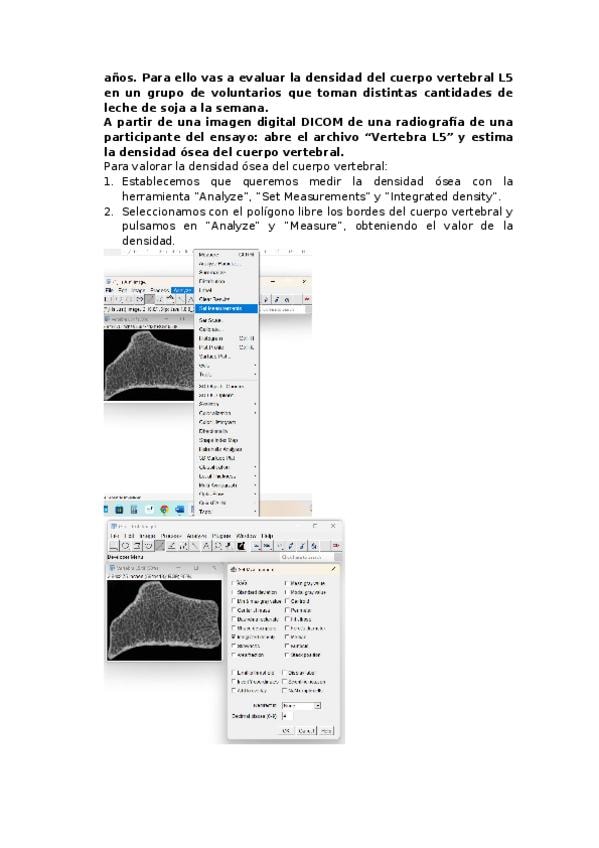Select the Rectangle selection tool in lower toolbar
Screen dimensions: 599x848
[114, 546]
